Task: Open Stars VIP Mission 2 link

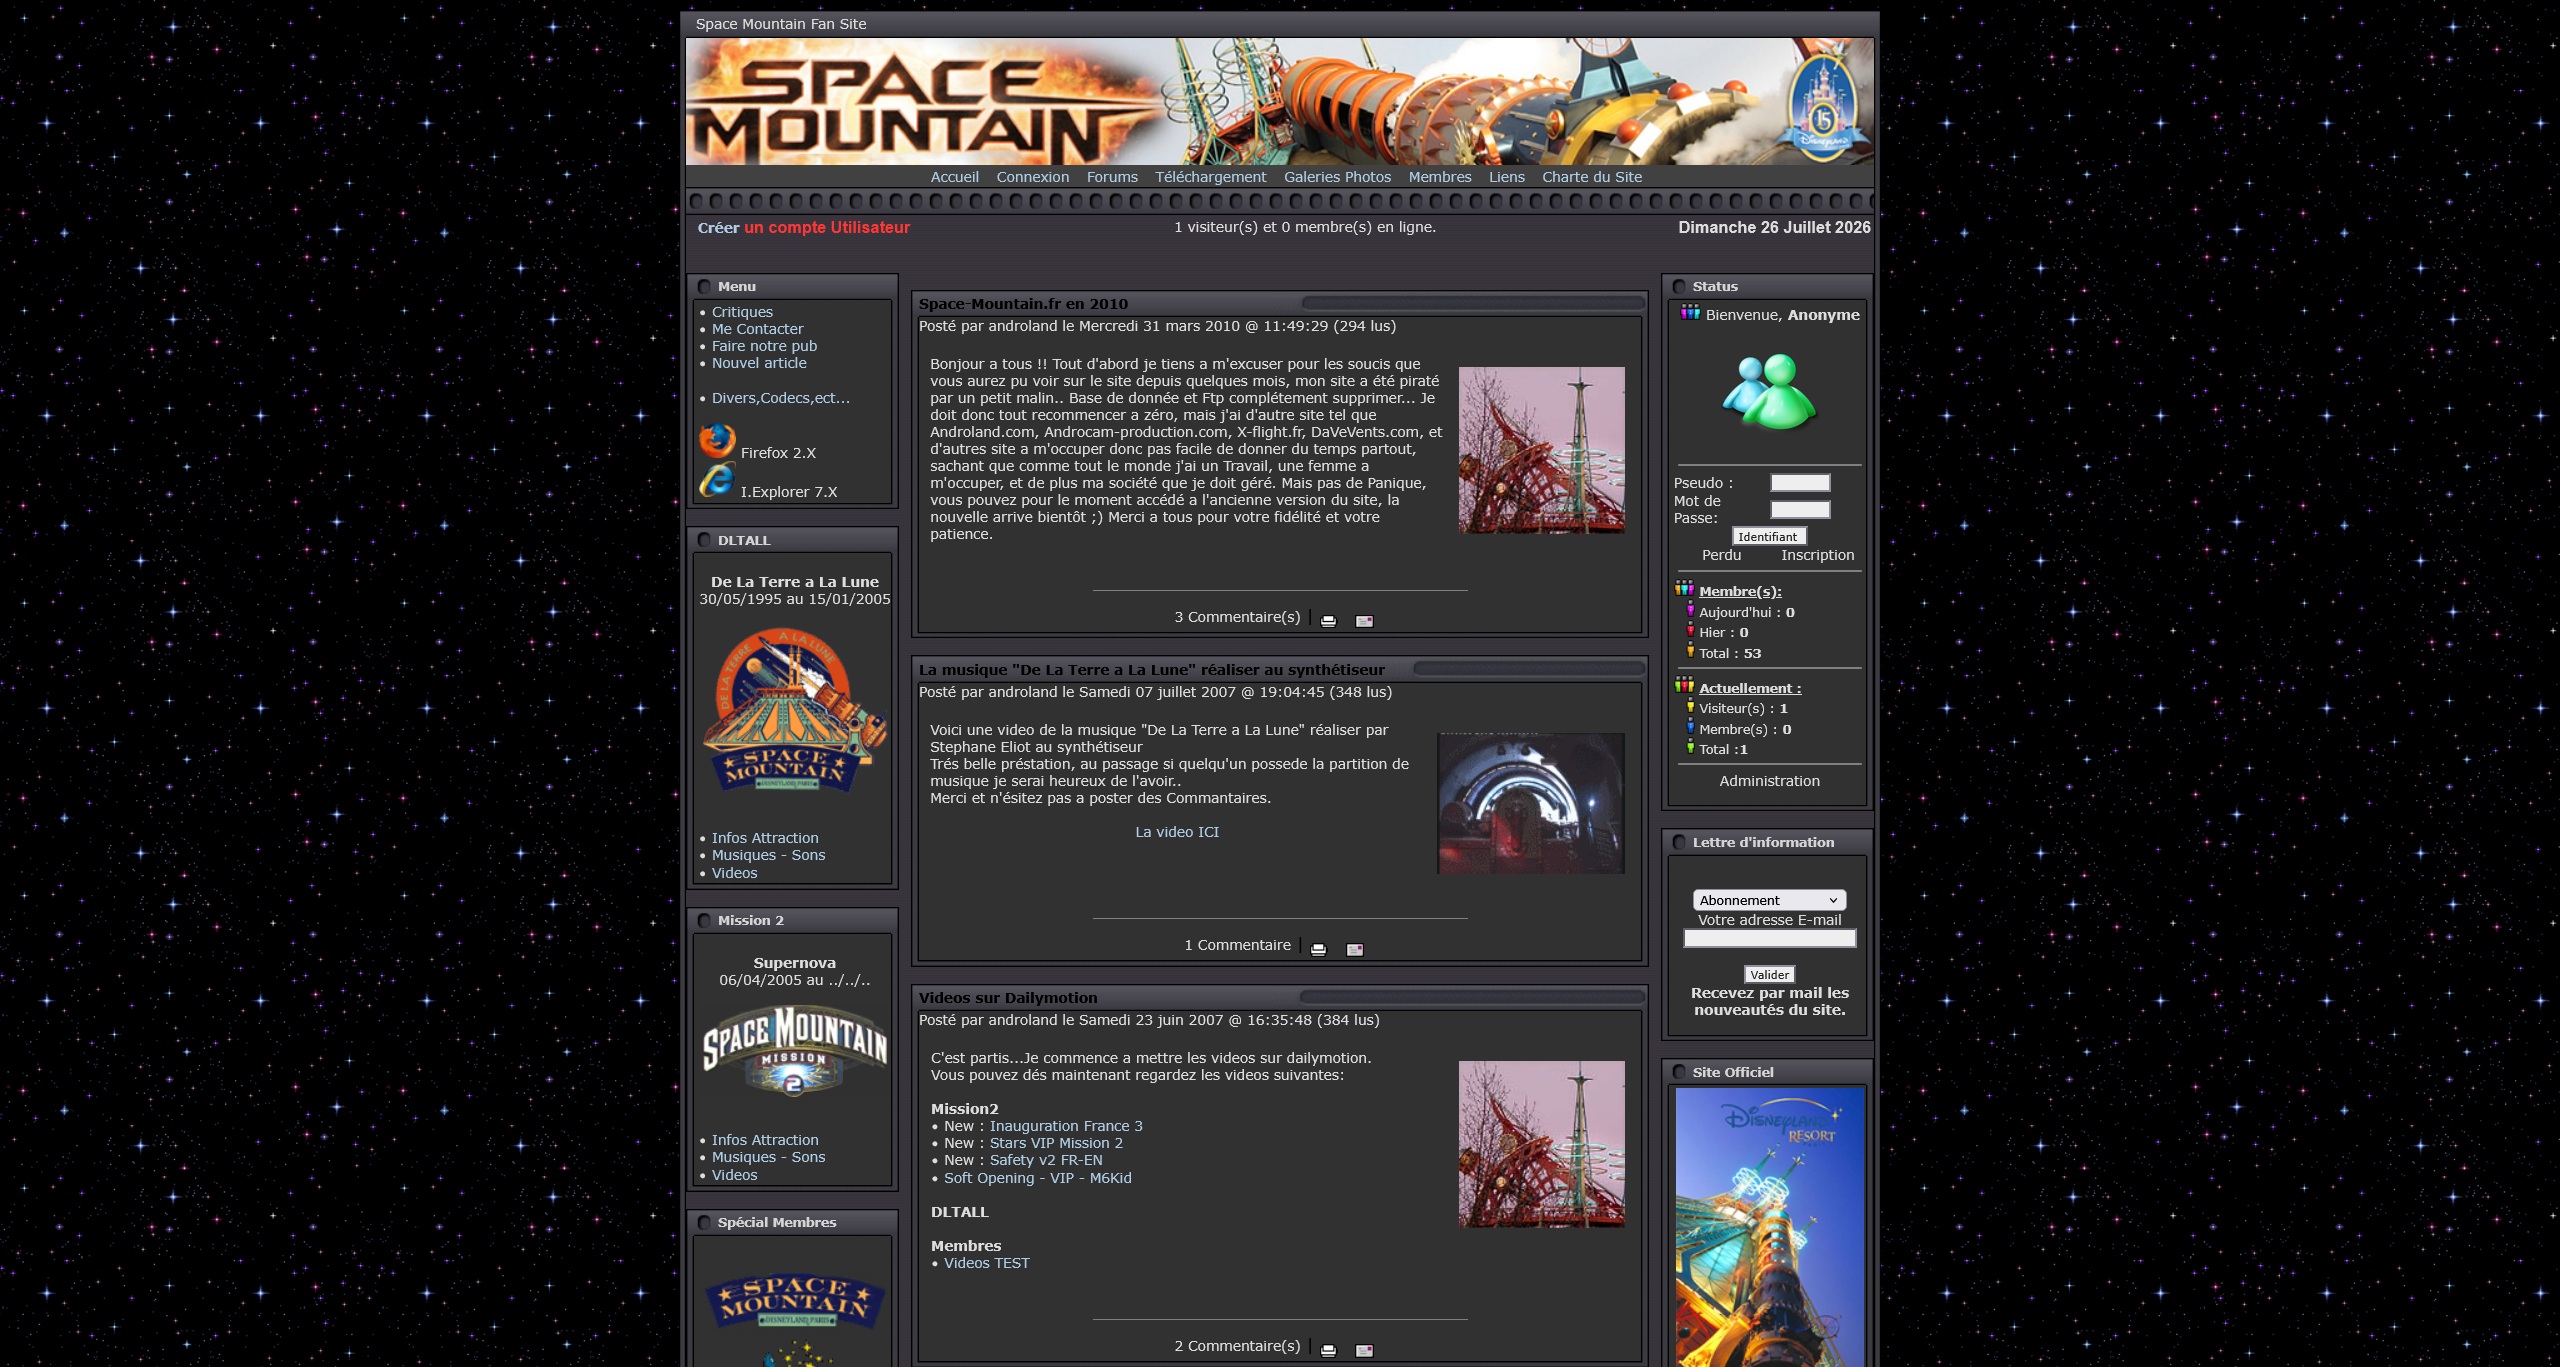Action: pyautogui.click(x=1056, y=1143)
